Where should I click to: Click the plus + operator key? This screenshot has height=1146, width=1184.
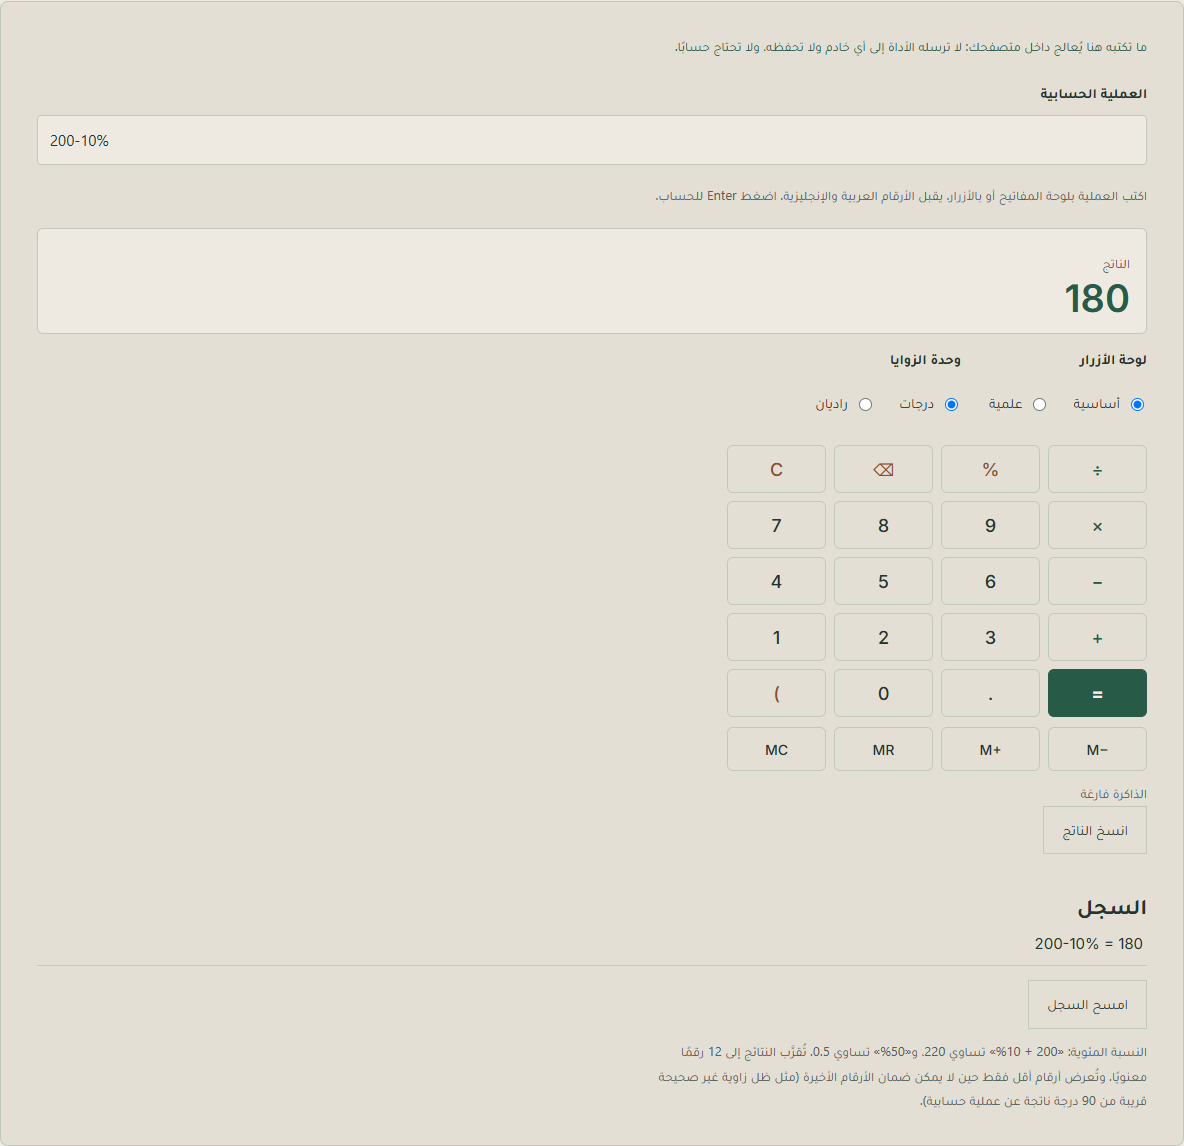(1097, 637)
